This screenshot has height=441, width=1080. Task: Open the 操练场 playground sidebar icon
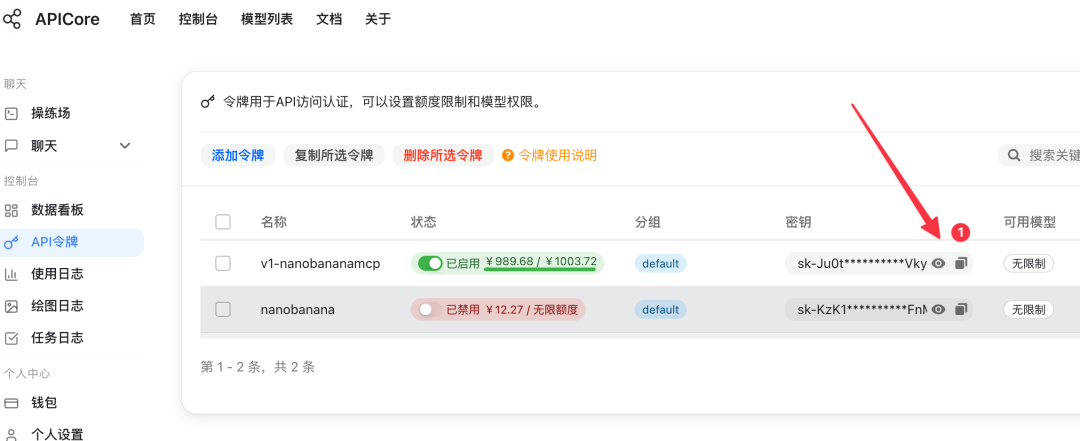point(11,113)
